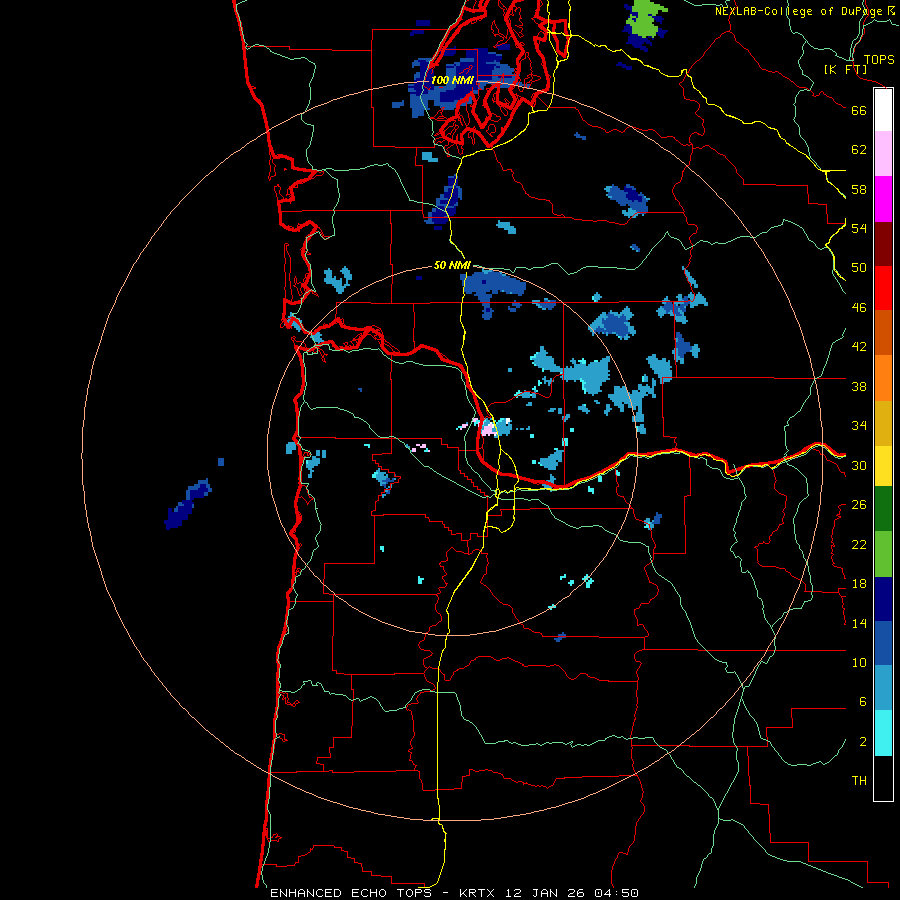
Task: Click the dark red (maroon) legend swatch
Action: [x=883, y=243]
